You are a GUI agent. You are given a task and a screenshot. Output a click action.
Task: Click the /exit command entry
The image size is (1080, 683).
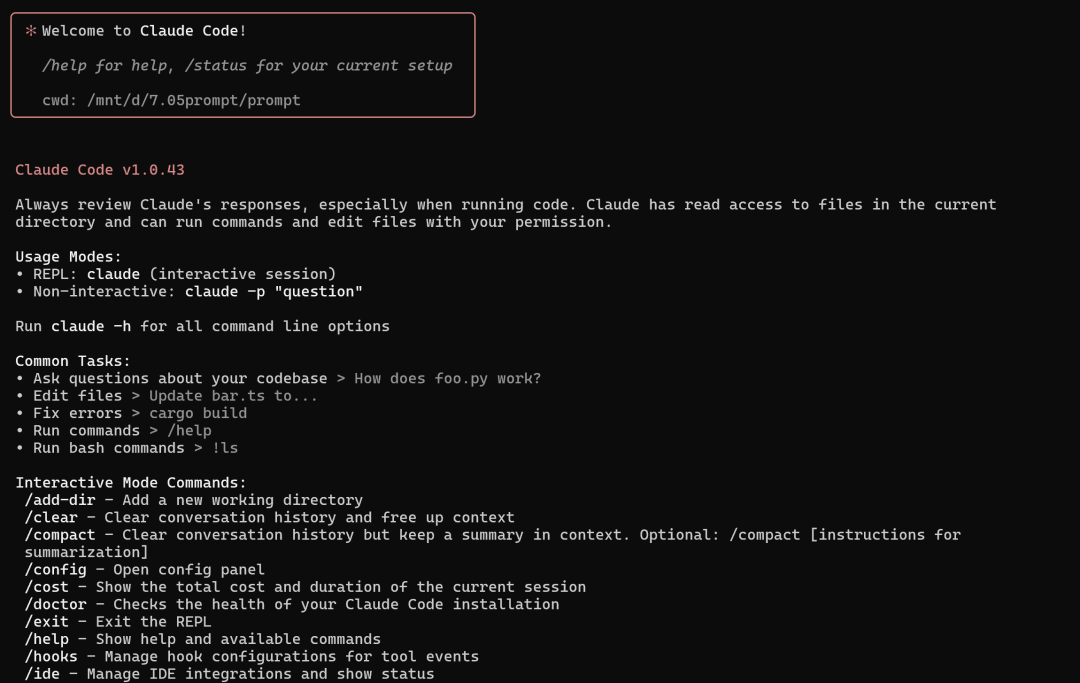point(47,622)
